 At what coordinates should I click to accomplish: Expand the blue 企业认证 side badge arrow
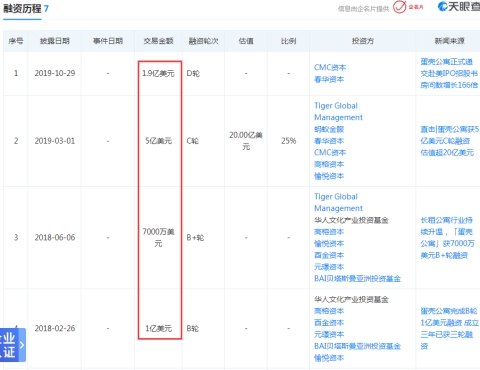(22, 345)
